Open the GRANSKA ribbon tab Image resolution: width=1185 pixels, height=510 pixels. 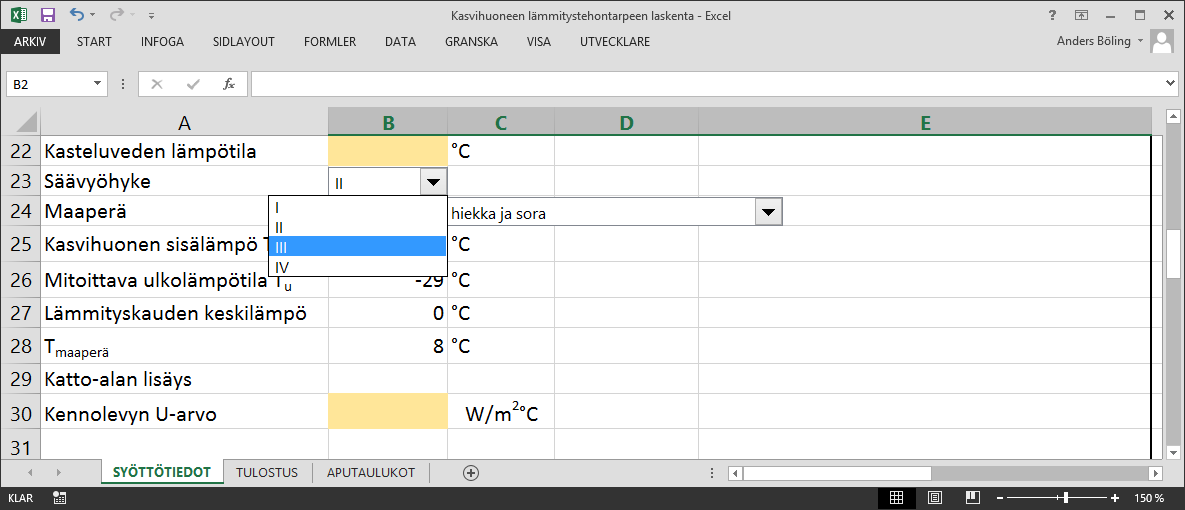tap(472, 42)
